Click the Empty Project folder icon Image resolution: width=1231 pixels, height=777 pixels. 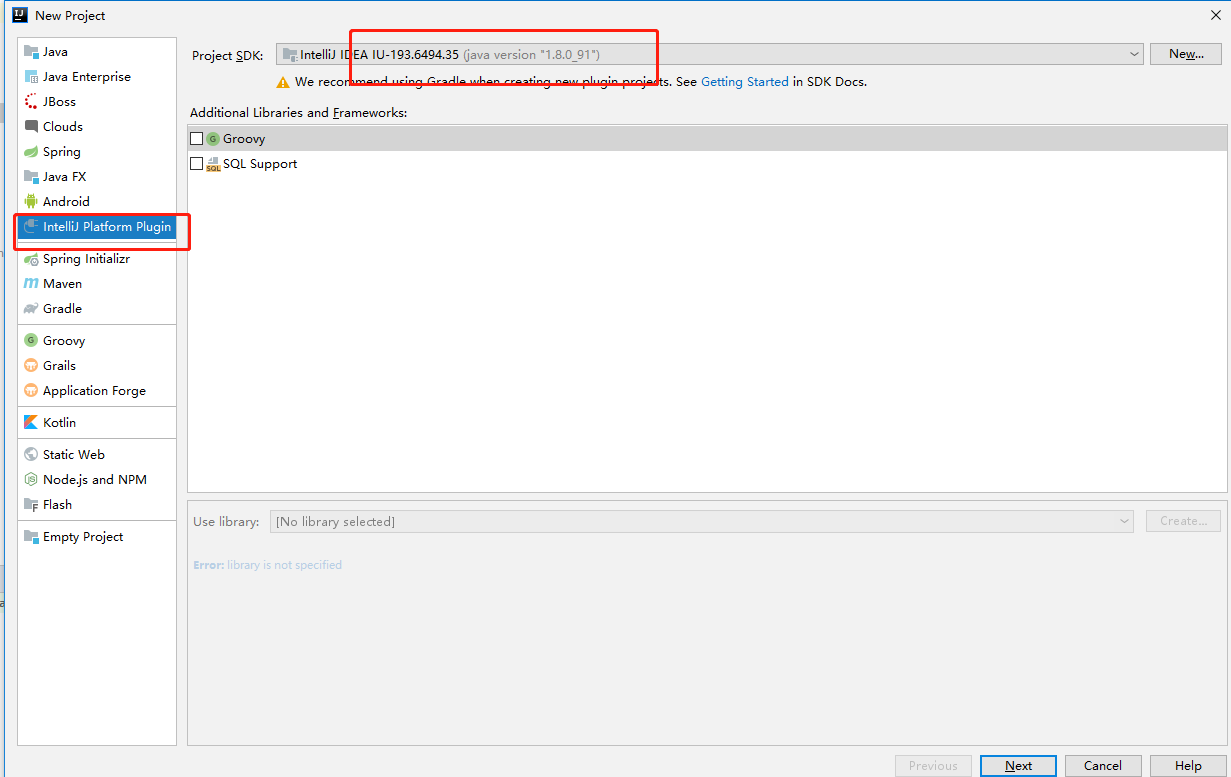31,537
